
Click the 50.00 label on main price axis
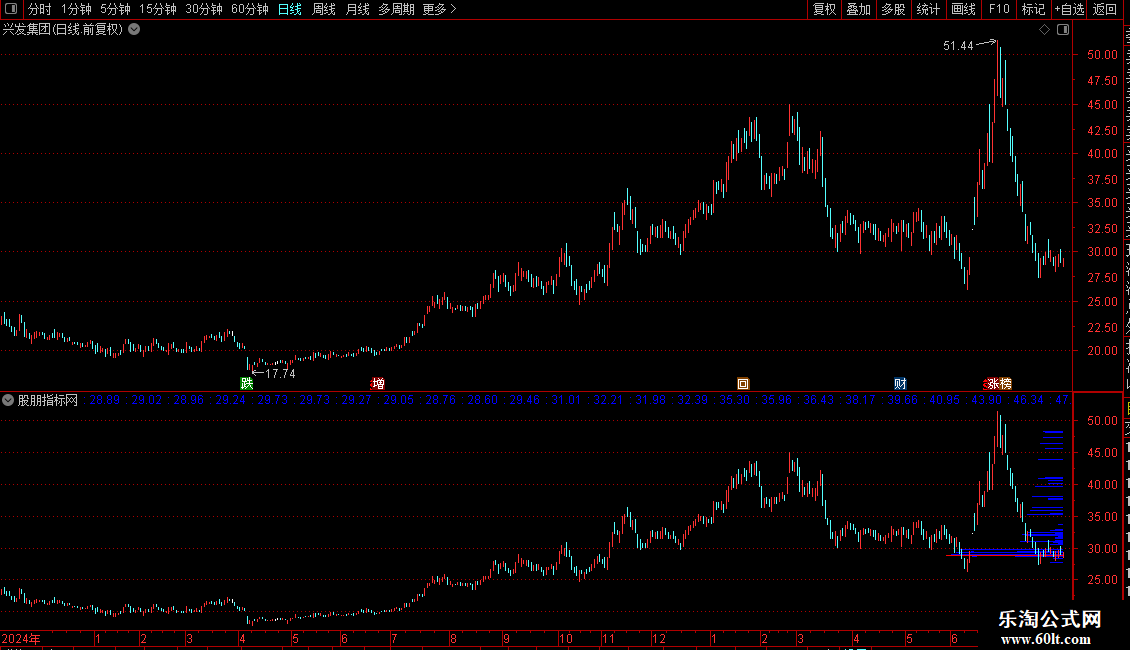tap(1102, 55)
